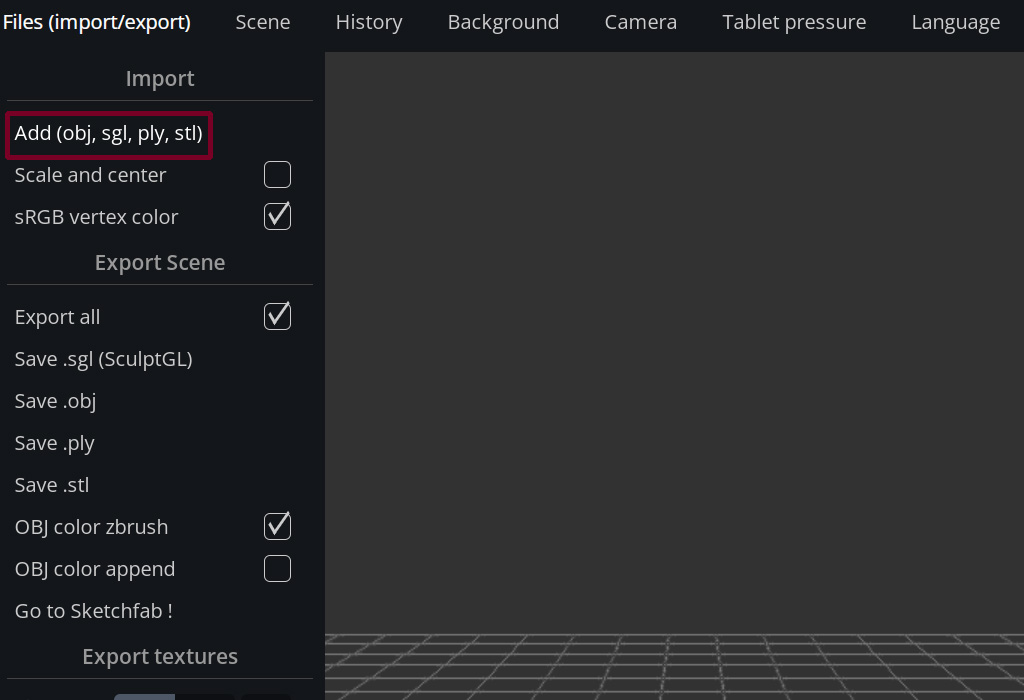Disable OBJ color zbrush option
Screen dimensions: 1024x700
(277, 527)
